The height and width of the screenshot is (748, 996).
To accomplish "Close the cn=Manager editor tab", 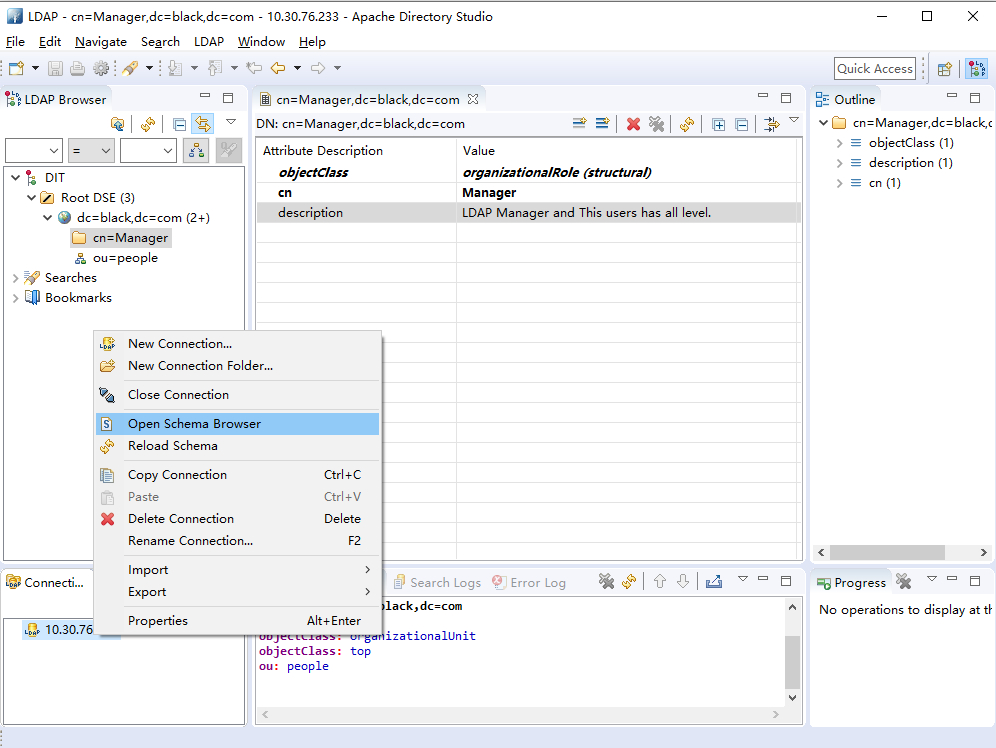I will pyautogui.click(x=473, y=99).
